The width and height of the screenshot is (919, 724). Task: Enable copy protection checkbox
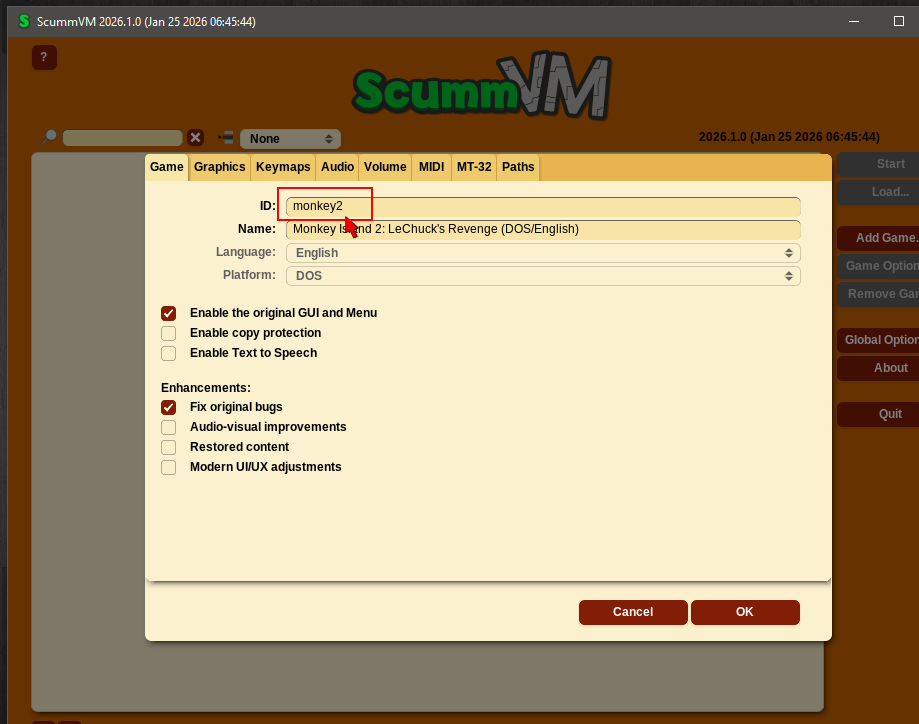169,333
